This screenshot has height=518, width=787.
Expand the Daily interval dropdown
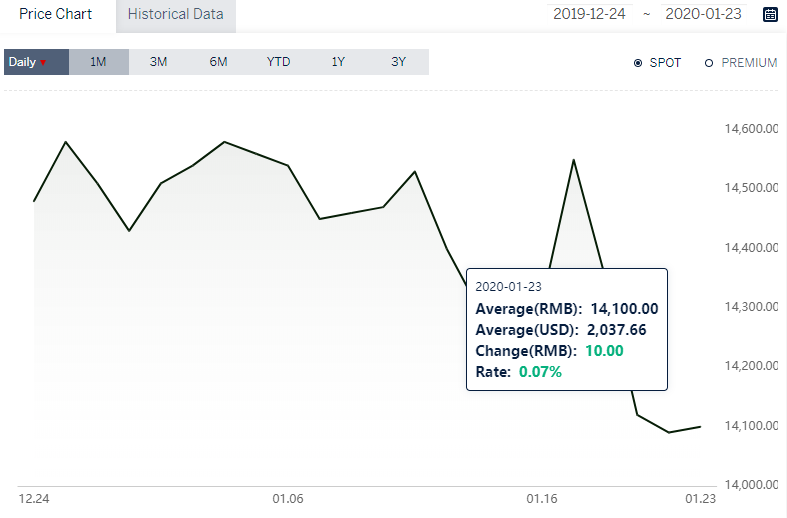click(x=36, y=62)
